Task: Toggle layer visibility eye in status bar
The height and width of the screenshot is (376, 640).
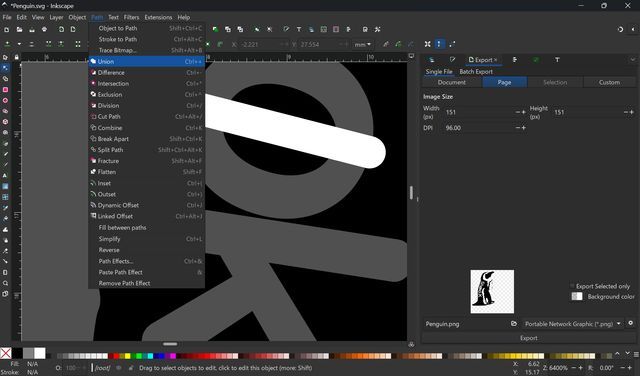Action: pyautogui.click(x=119, y=368)
